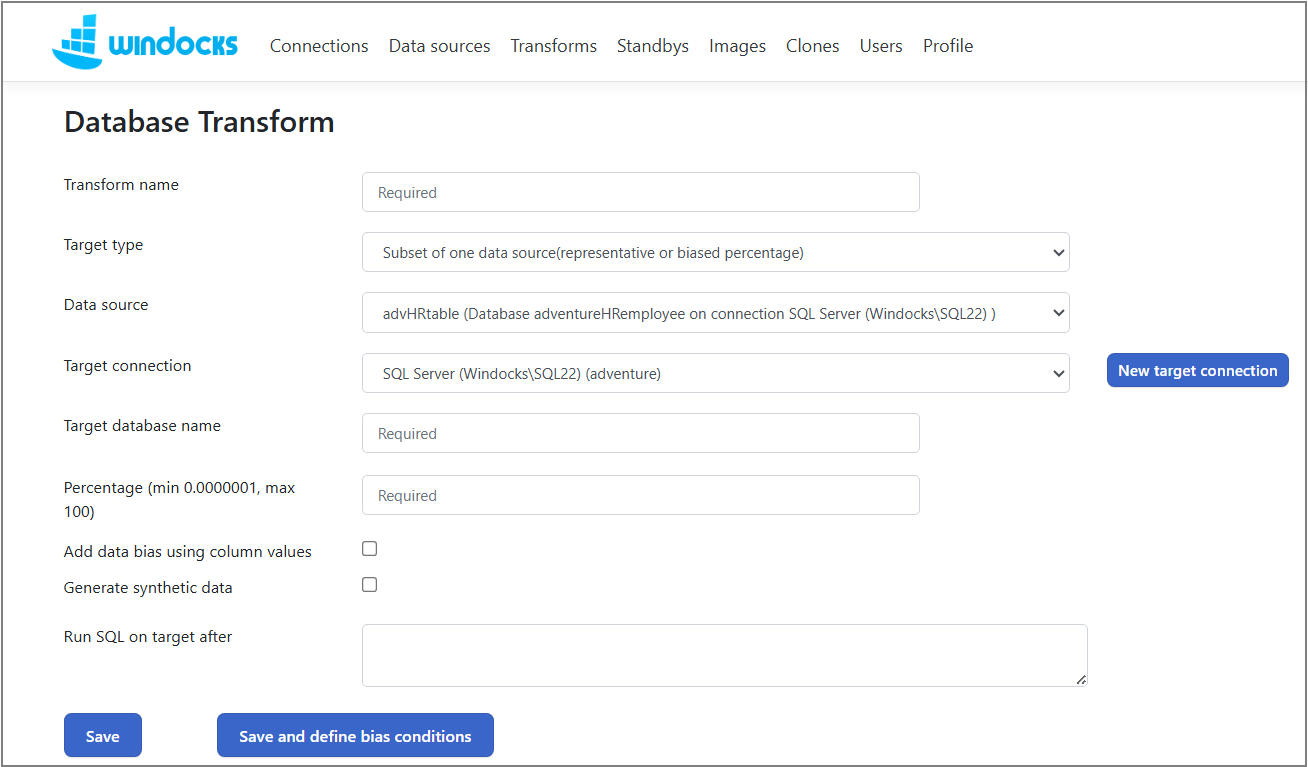Enable Generate synthetic data

point(369,584)
